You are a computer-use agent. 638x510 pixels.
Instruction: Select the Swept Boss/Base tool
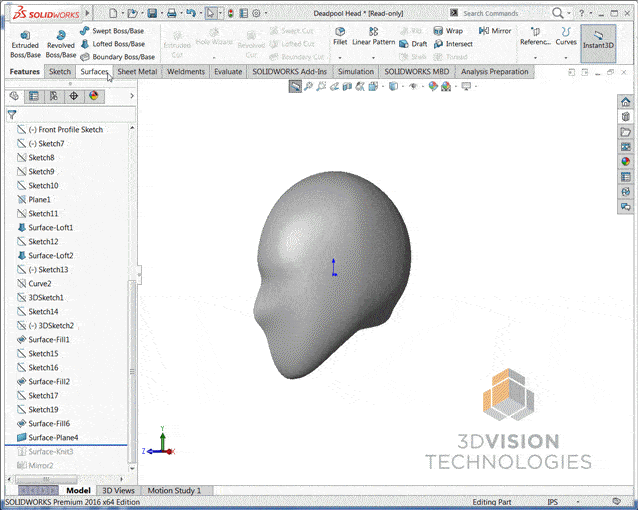pyautogui.click(x=112, y=31)
